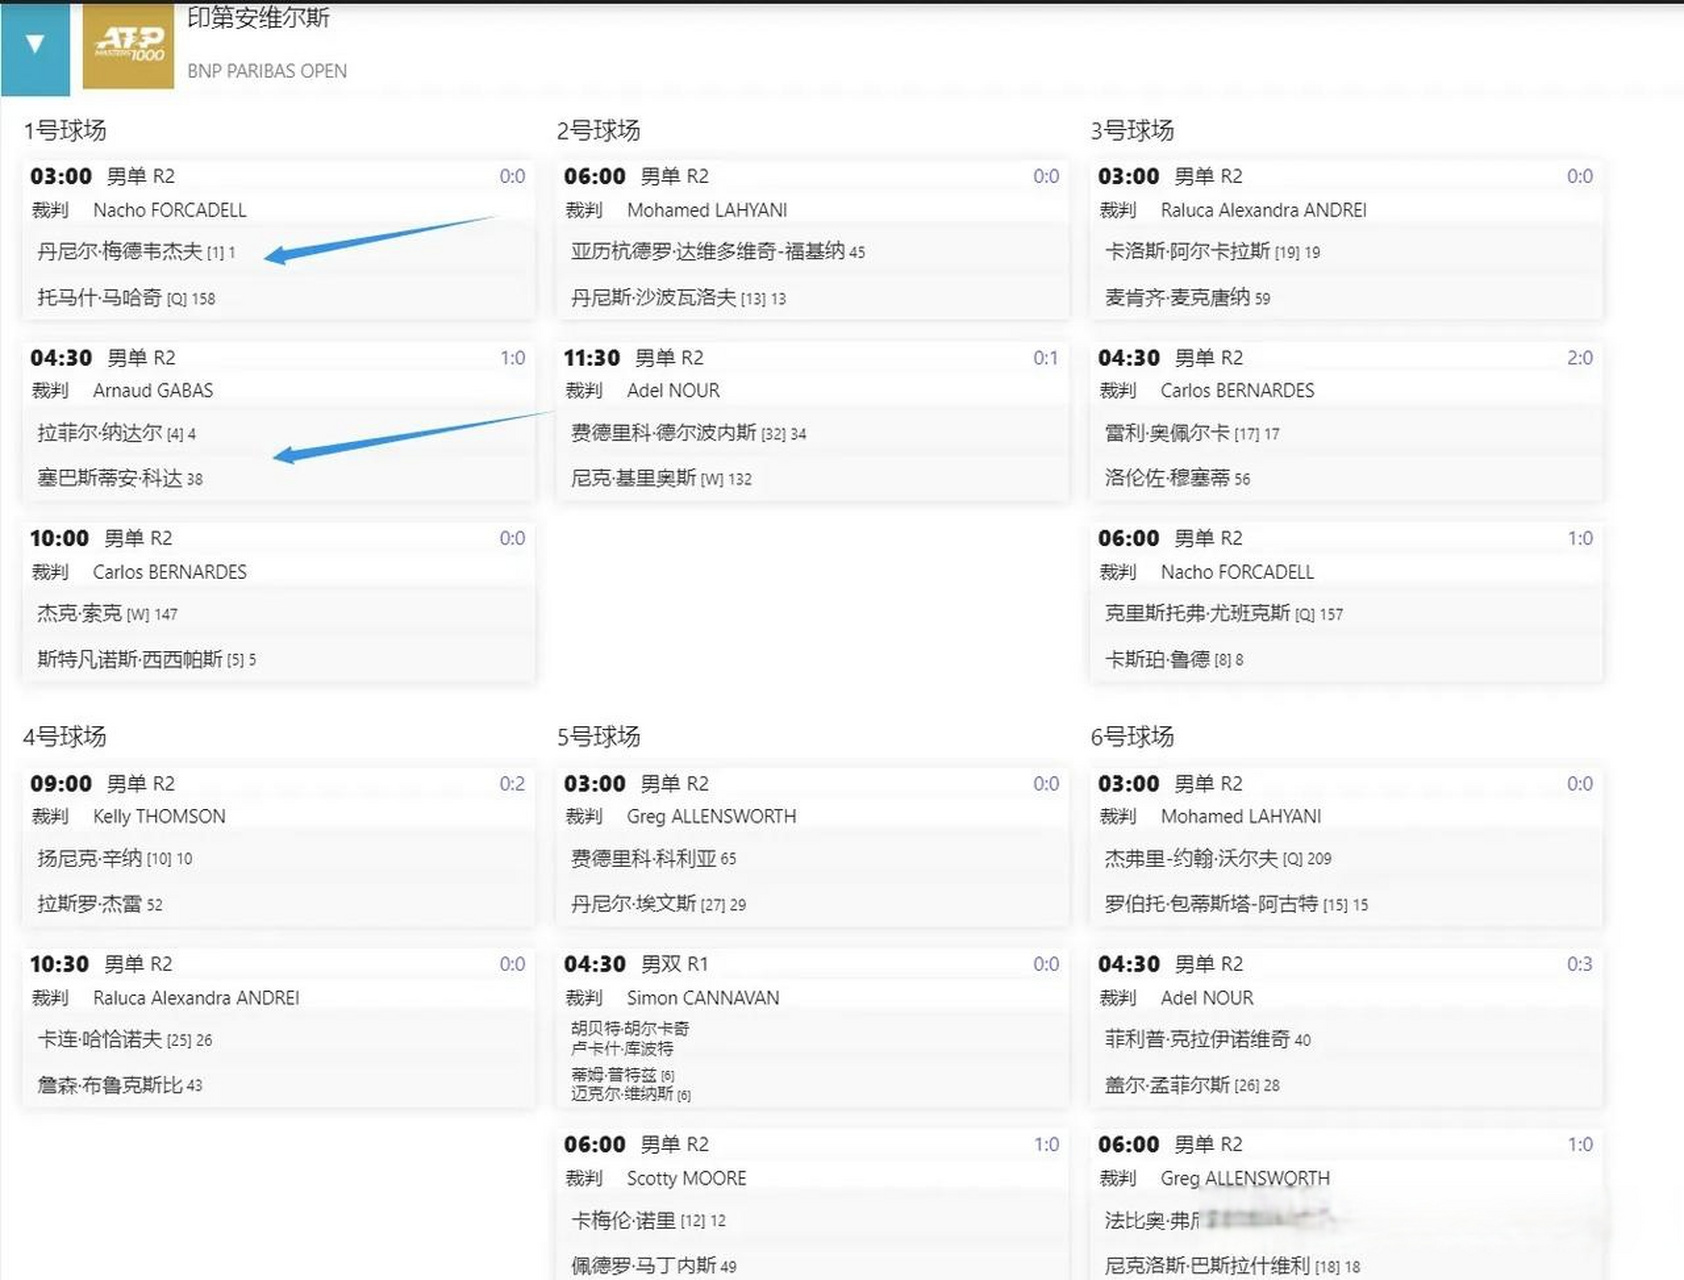Image resolution: width=1684 pixels, height=1280 pixels.
Task: Click the 0:3 score on court 6
Action: 1580,964
